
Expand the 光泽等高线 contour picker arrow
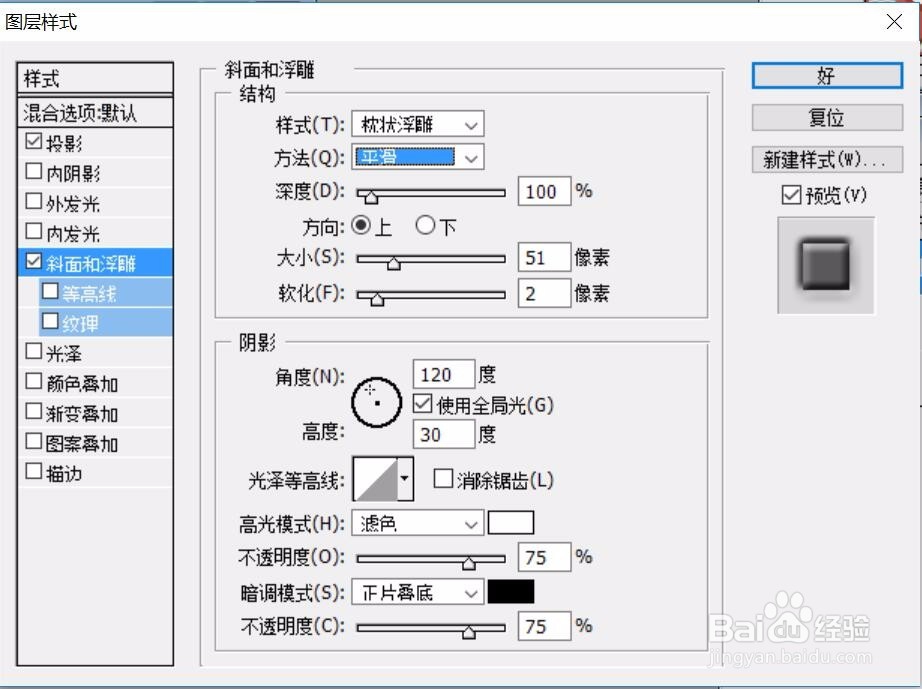tap(405, 479)
